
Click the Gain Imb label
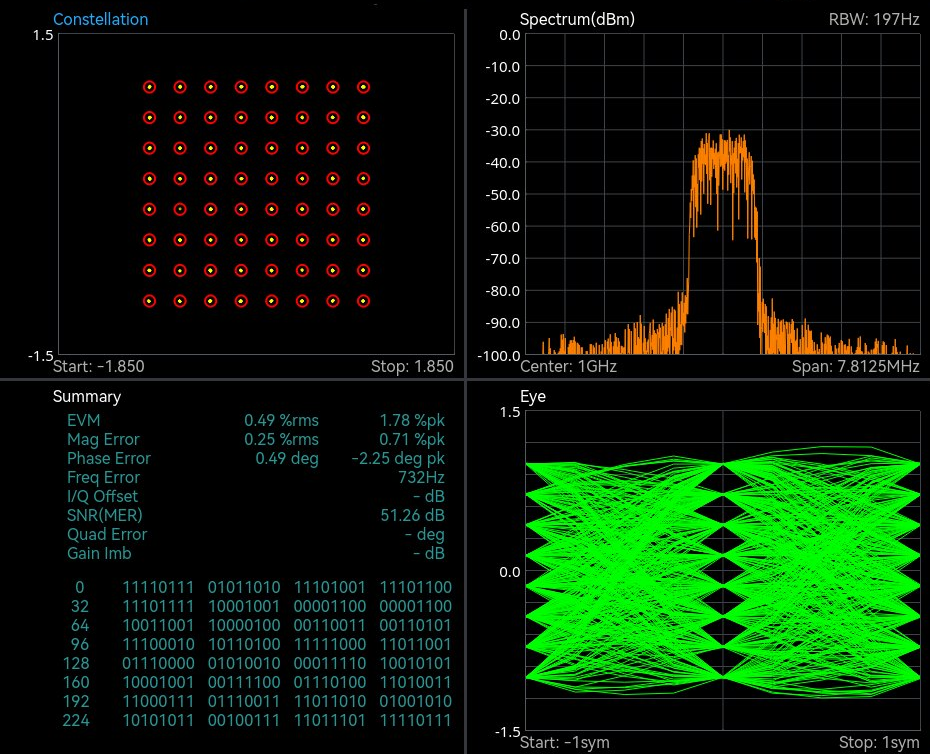click(99, 553)
